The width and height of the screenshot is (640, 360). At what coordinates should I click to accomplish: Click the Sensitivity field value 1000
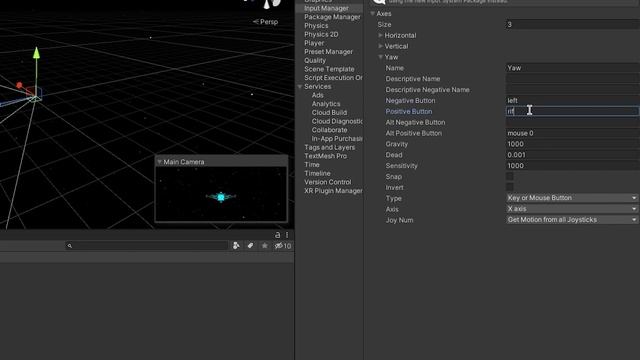coord(573,165)
